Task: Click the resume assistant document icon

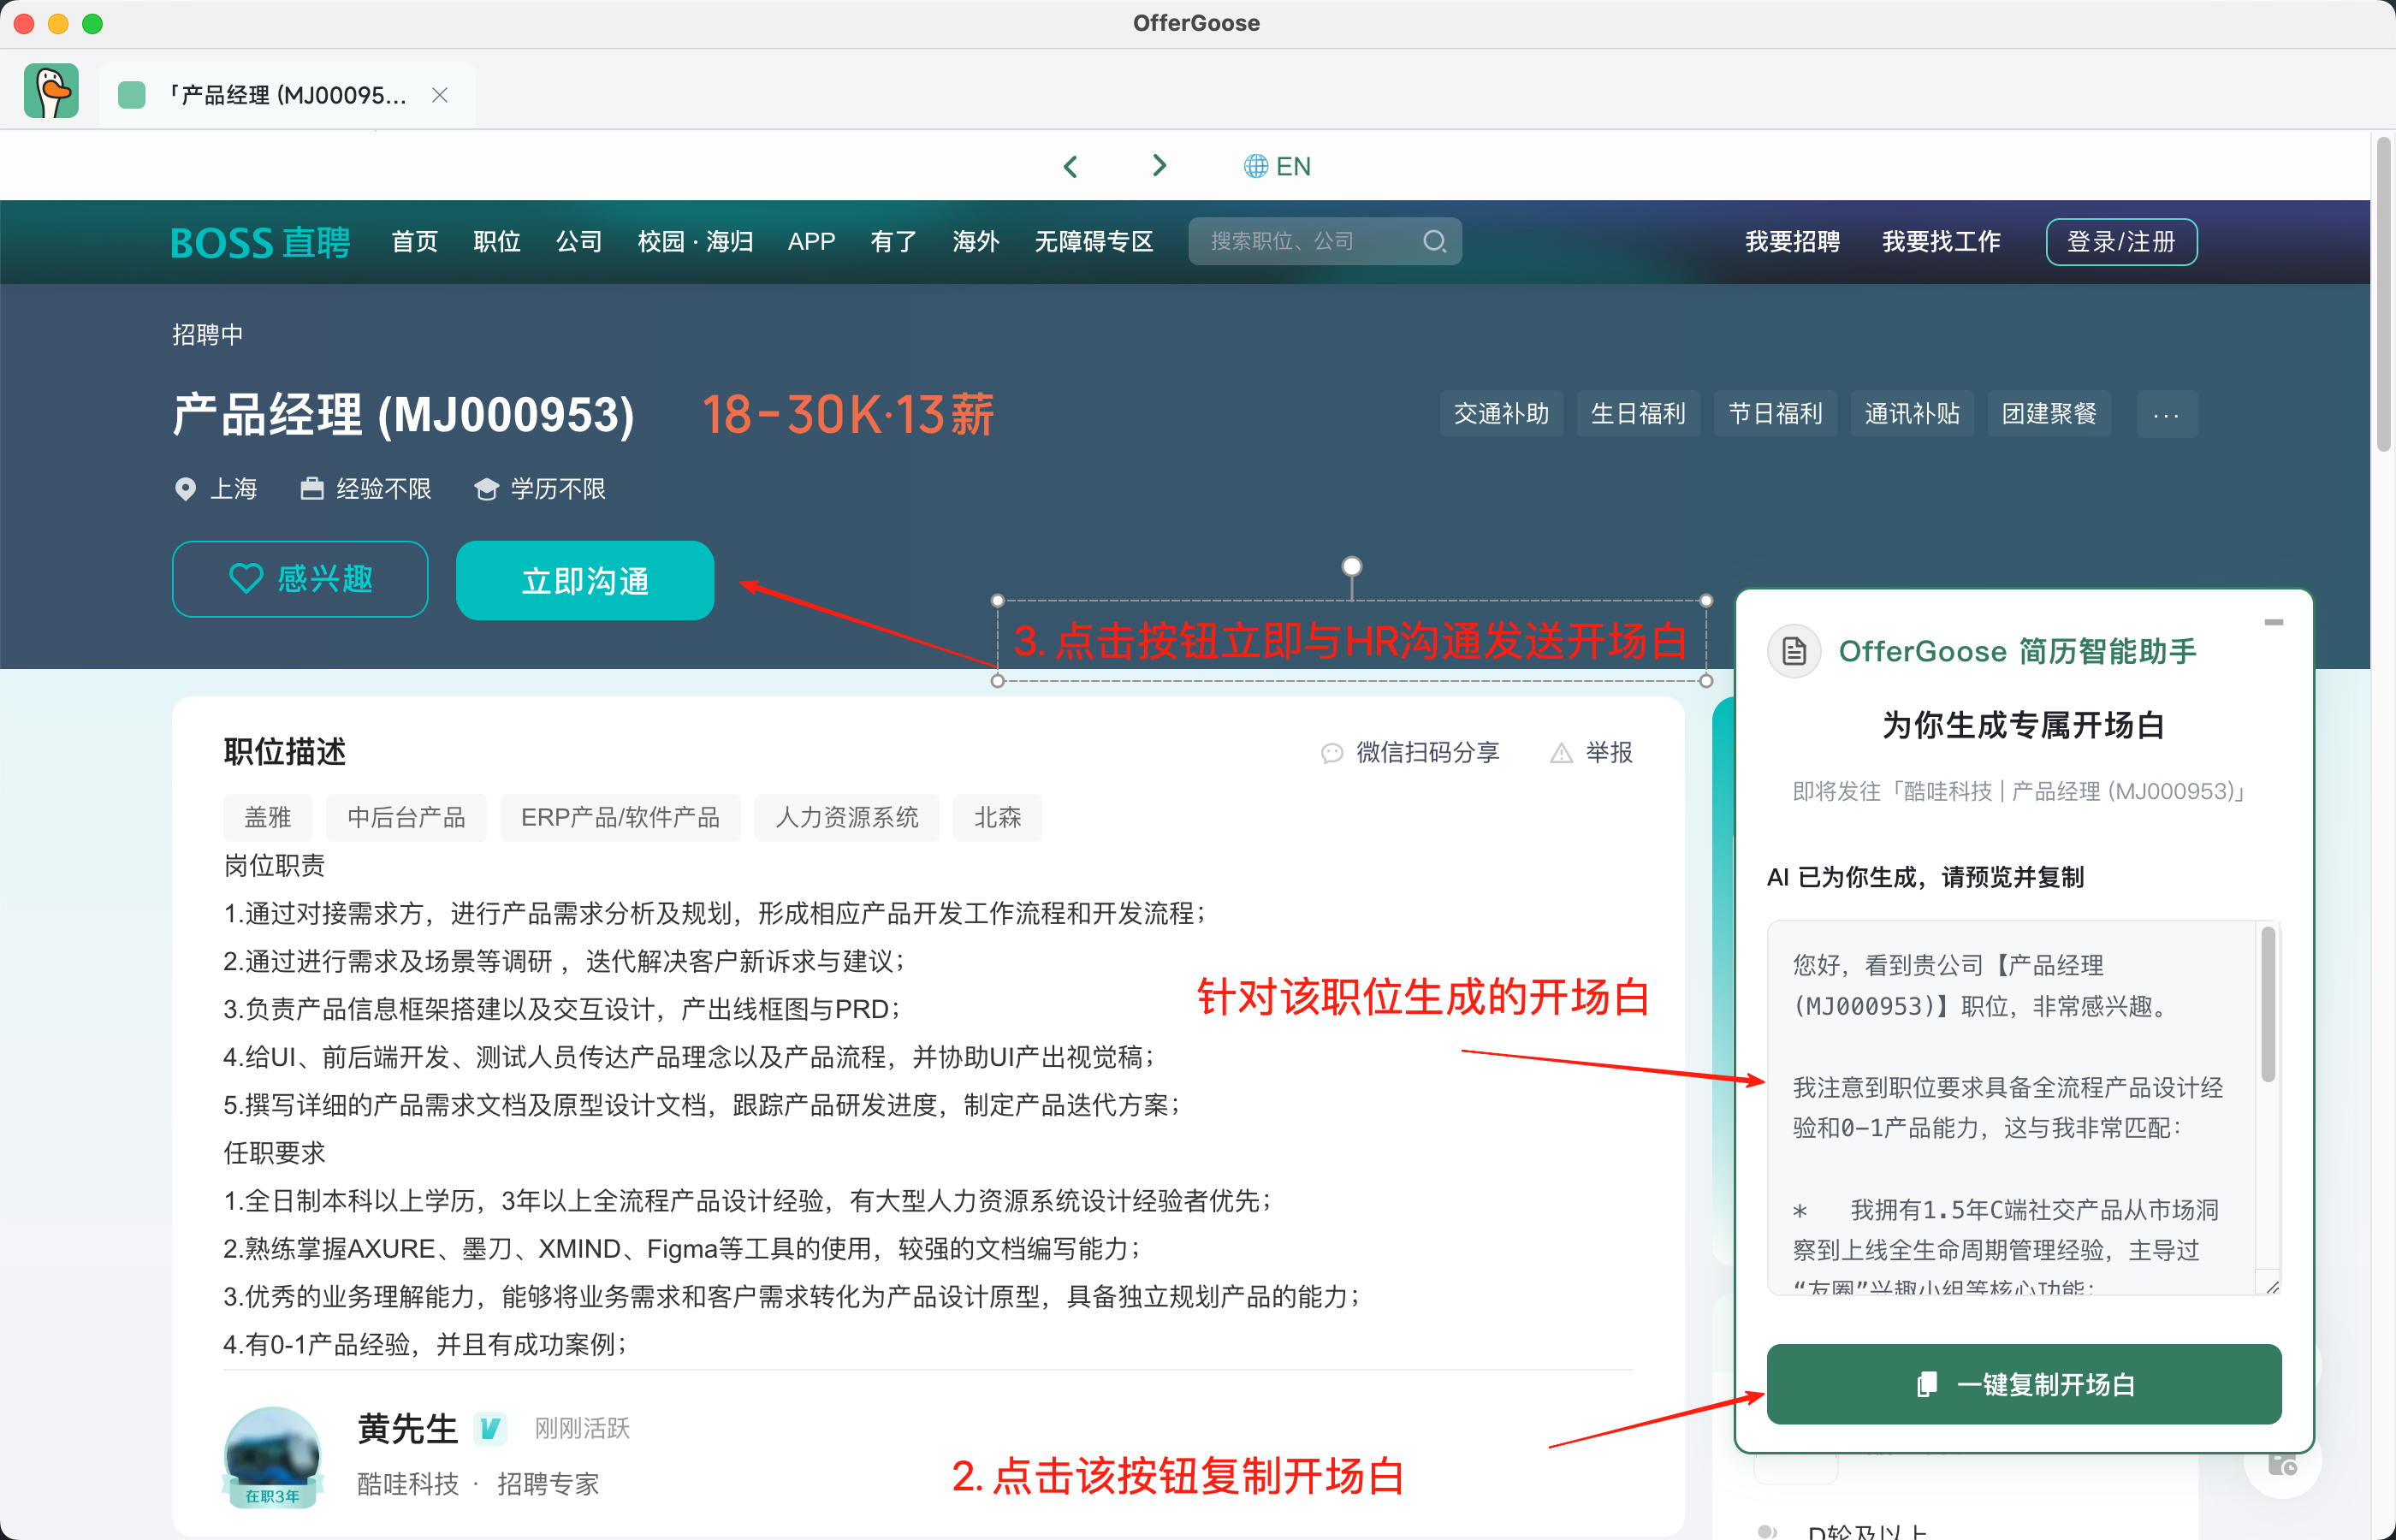Action: [1794, 652]
